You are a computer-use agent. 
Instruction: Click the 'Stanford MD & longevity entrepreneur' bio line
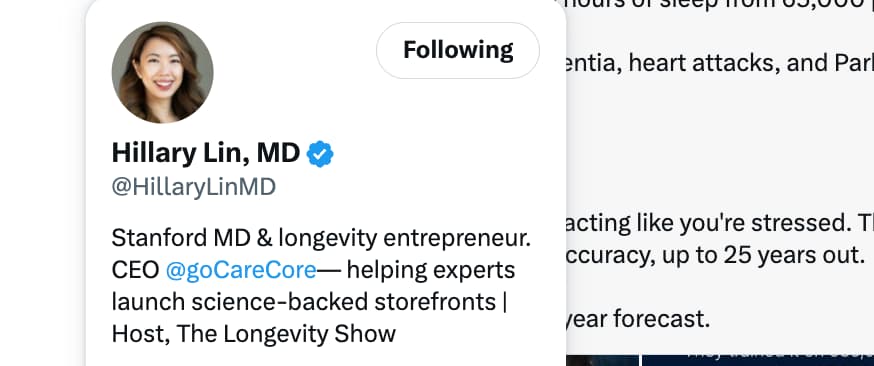(321, 238)
